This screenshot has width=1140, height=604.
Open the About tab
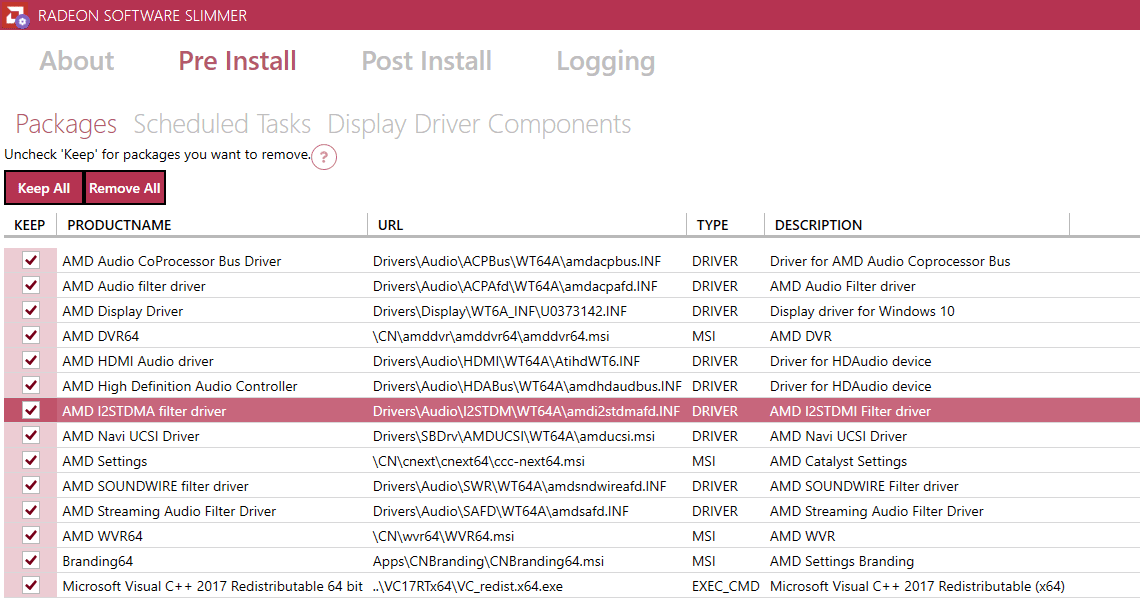(x=77, y=61)
